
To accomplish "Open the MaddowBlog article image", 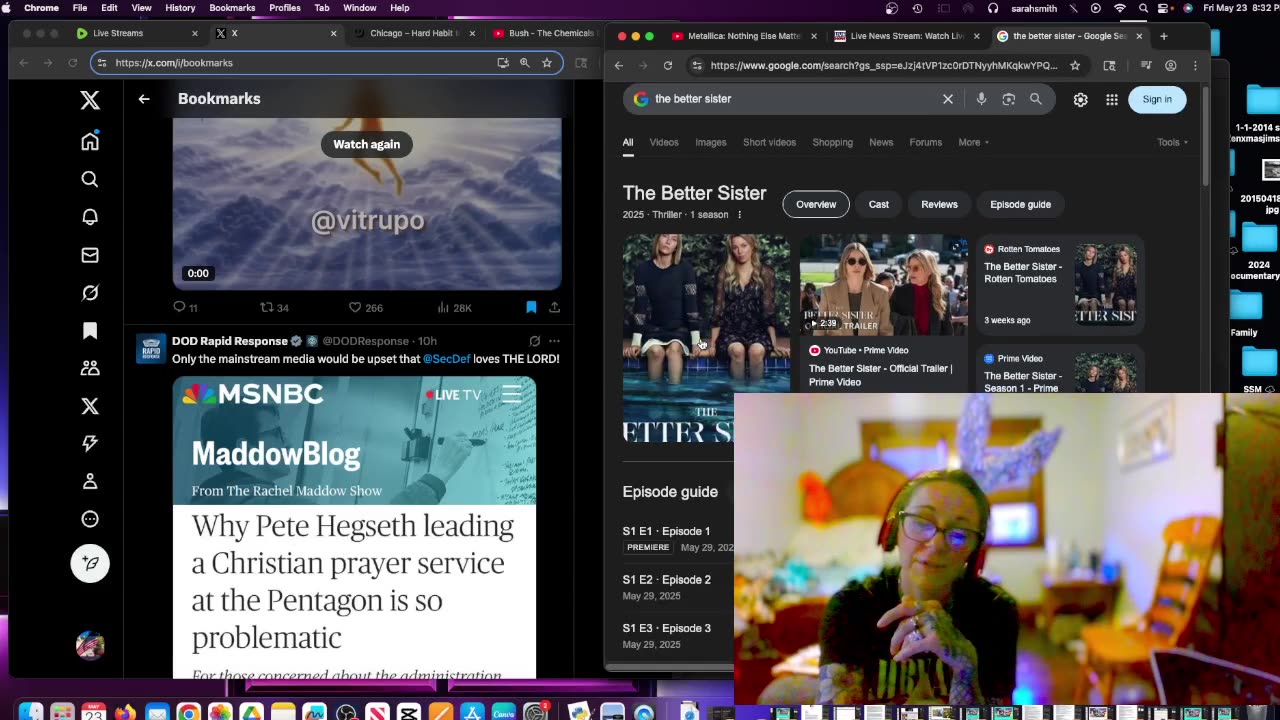I will click(x=354, y=527).
